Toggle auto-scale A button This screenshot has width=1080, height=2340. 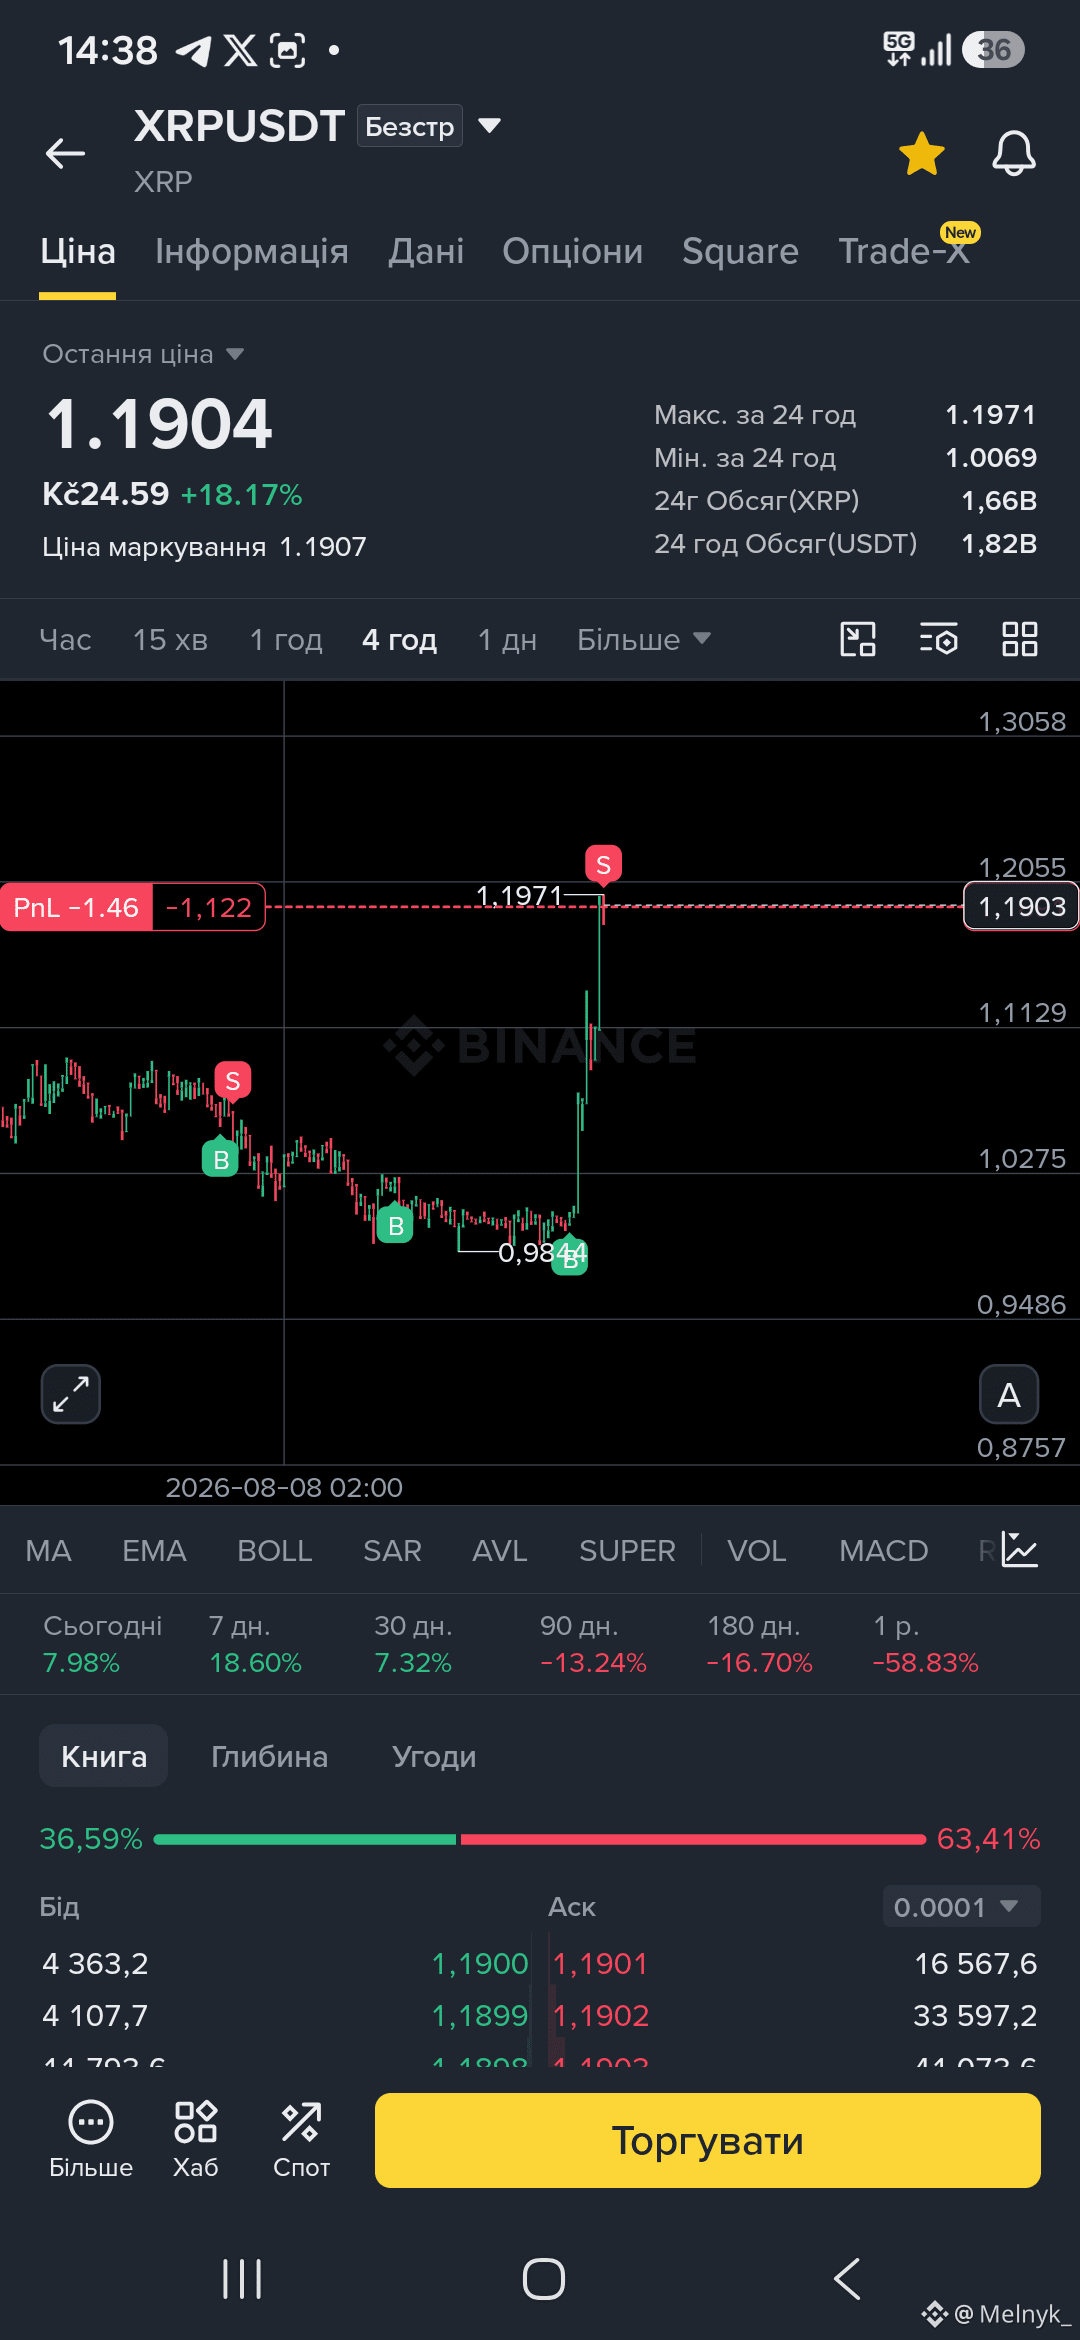point(1009,1394)
